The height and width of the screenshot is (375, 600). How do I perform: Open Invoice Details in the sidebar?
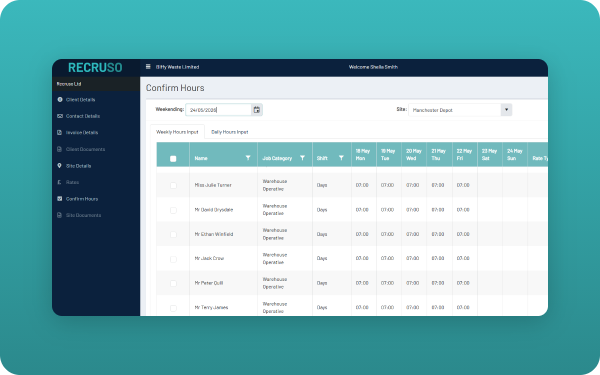[x=82, y=132]
